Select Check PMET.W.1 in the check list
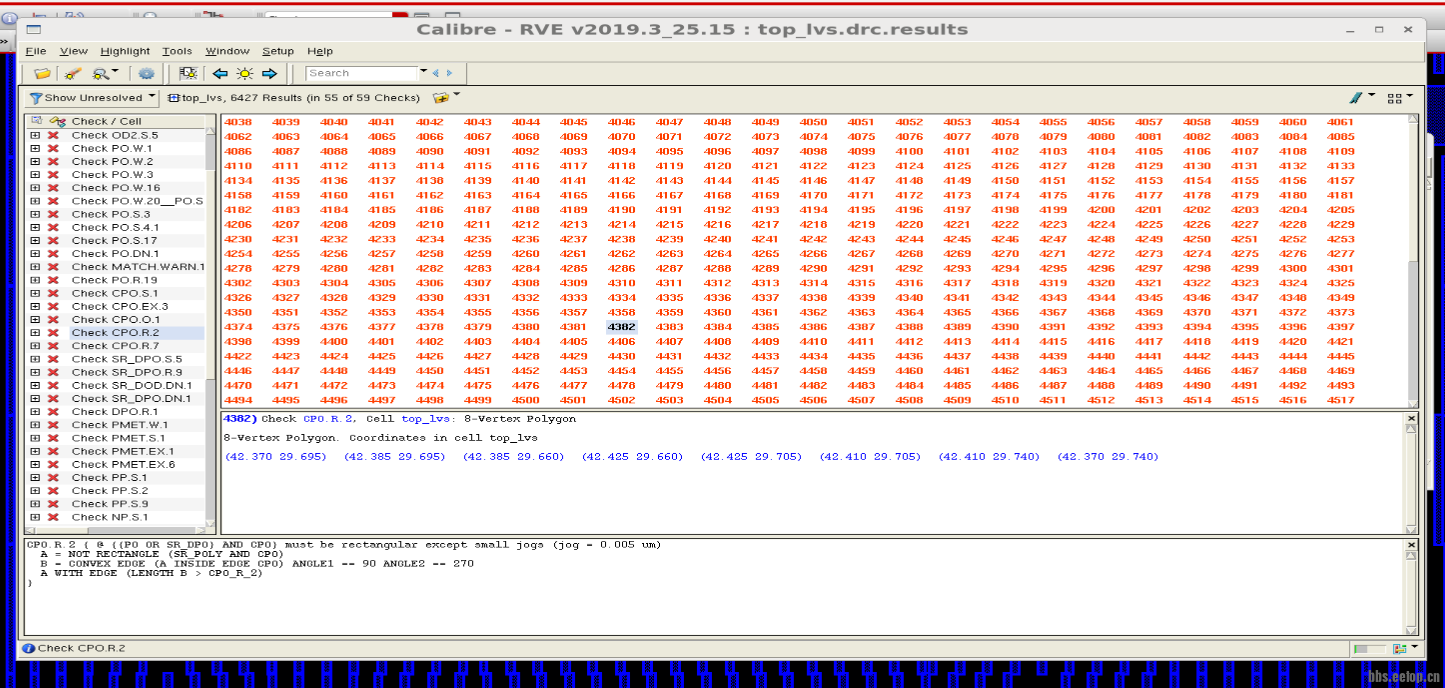The image size is (1445, 688). click(119, 425)
